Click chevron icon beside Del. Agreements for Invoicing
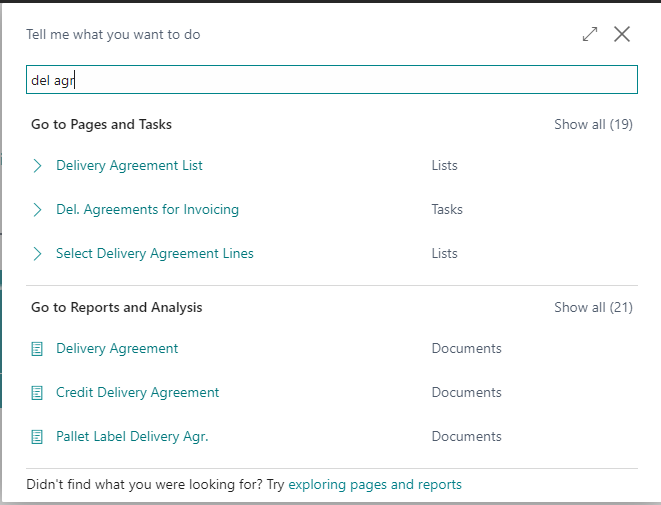The height and width of the screenshot is (505, 661). 38,210
